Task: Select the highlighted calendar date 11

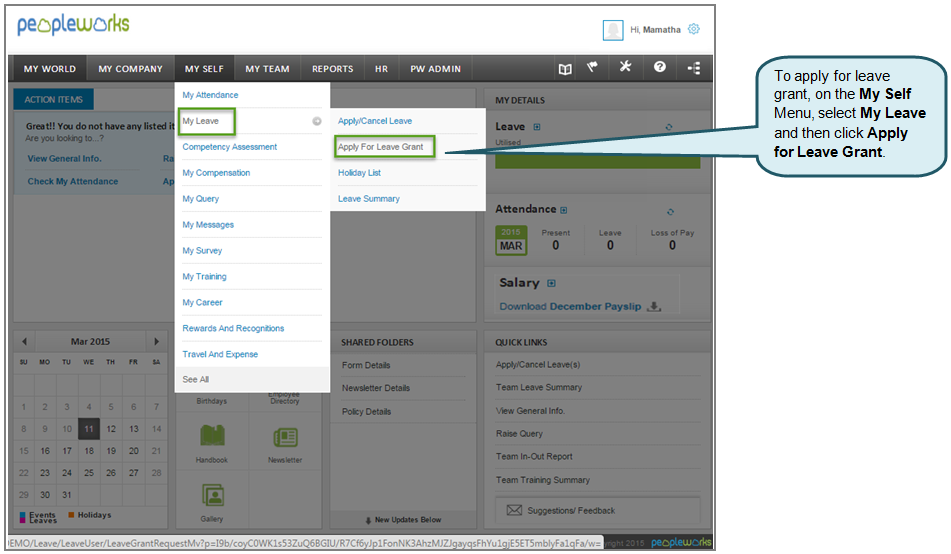Action: pyautogui.click(x=89, y=429)
